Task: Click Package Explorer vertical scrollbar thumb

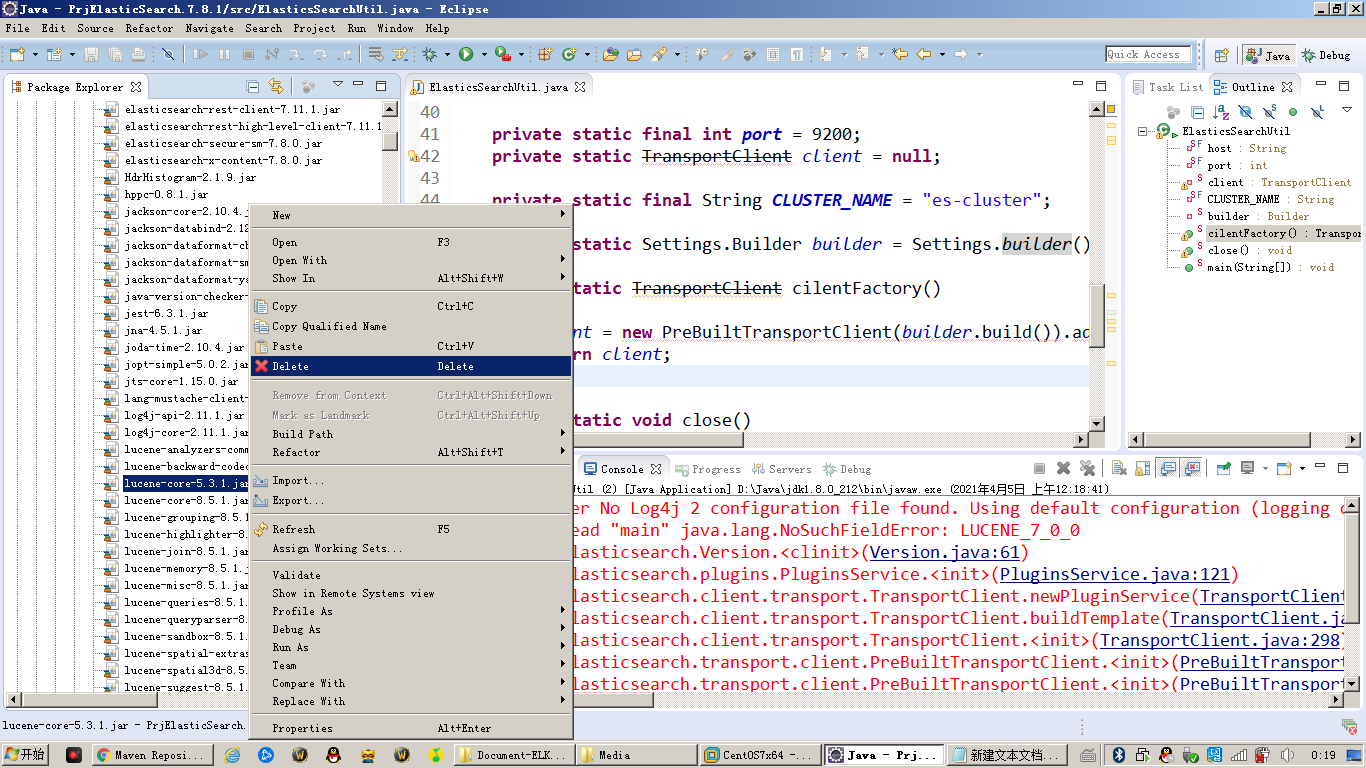Action: [x=390, y=141]
